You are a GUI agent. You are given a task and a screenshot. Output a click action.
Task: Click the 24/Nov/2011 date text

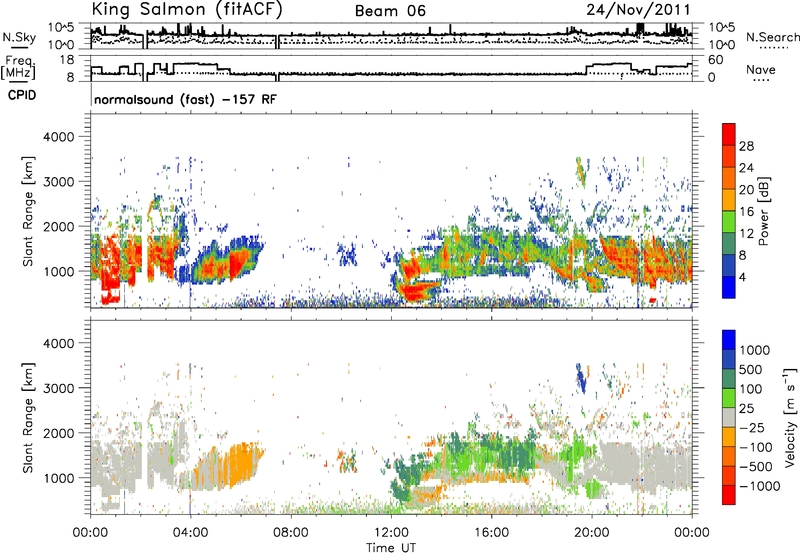tap(638, 9)
